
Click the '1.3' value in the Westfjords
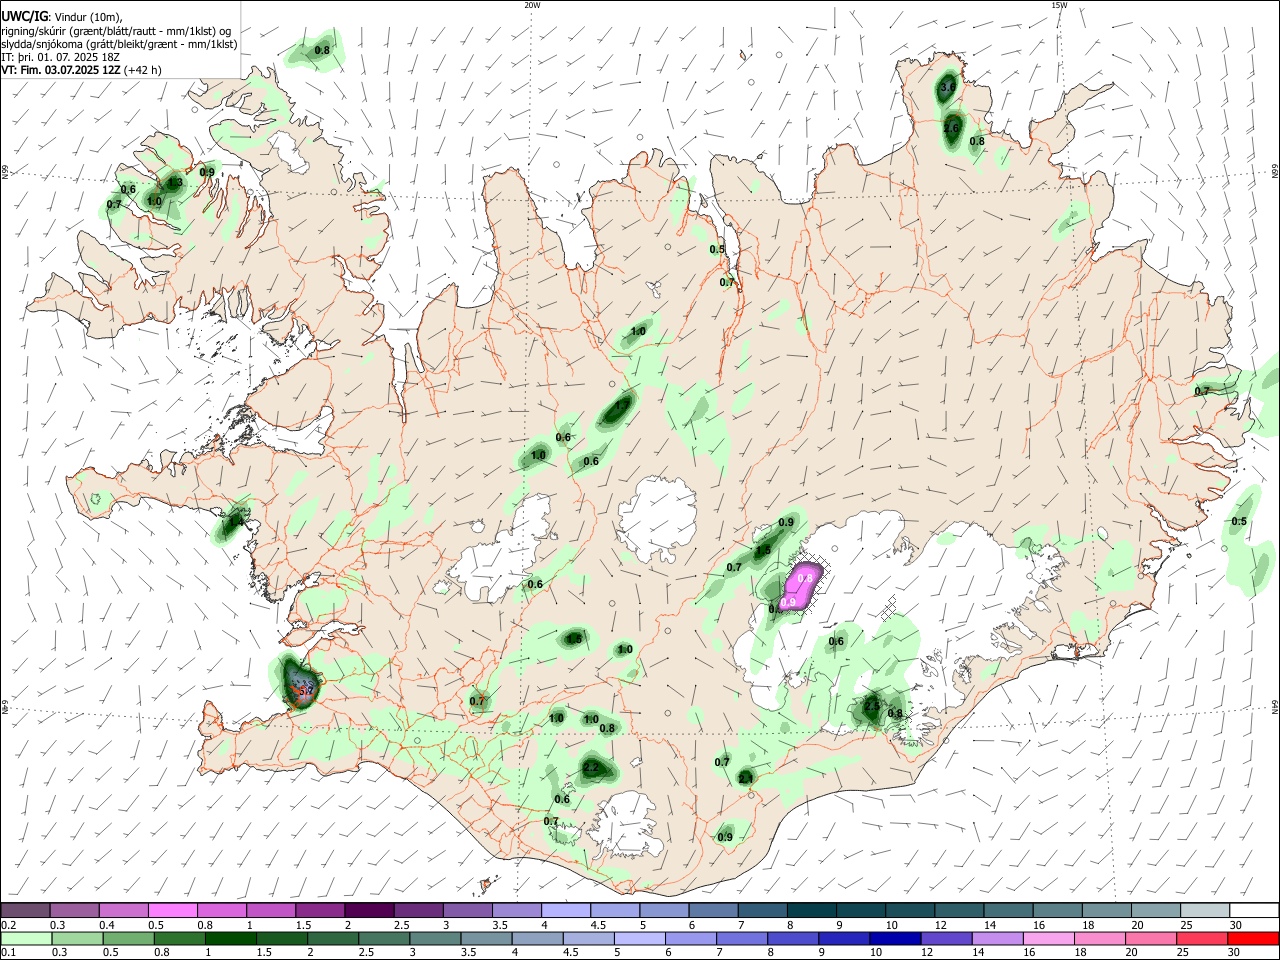click(x=175, y=183)
